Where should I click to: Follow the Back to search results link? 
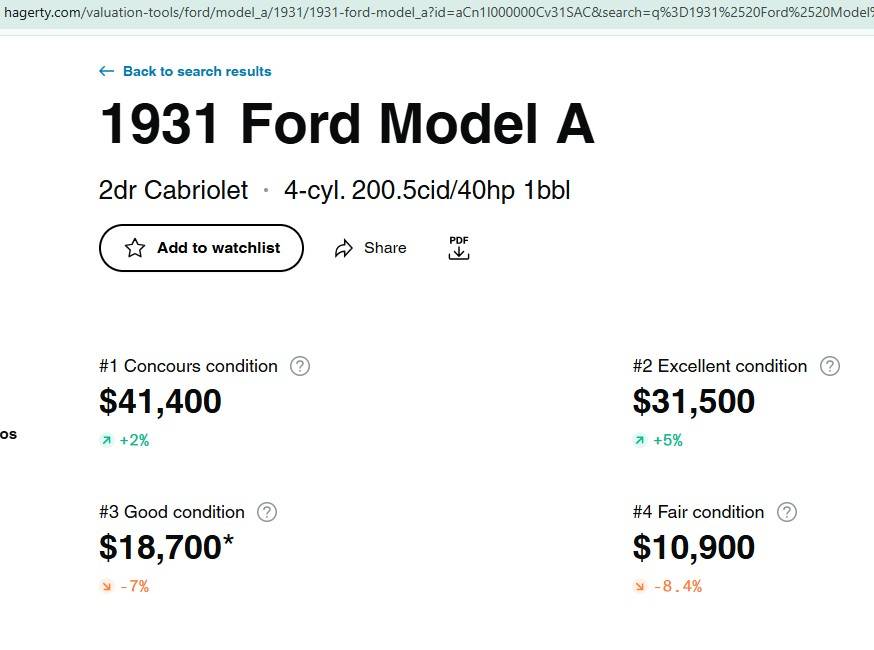[x=196, y=71]
